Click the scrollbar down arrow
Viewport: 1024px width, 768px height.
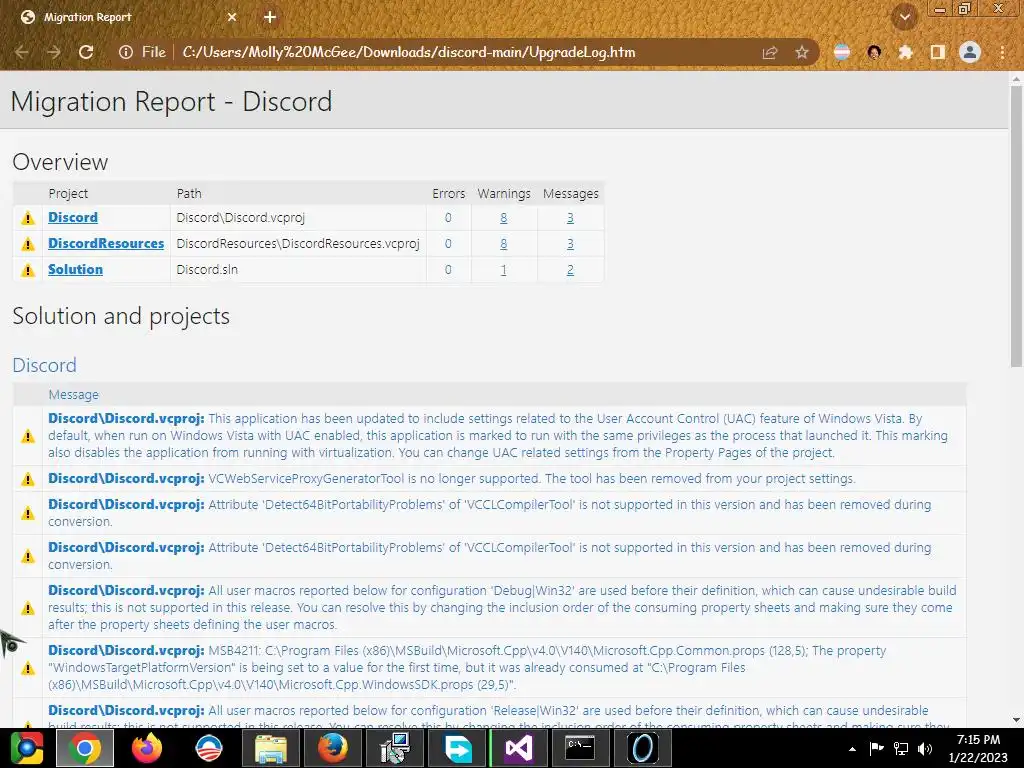click(1016, 720)
